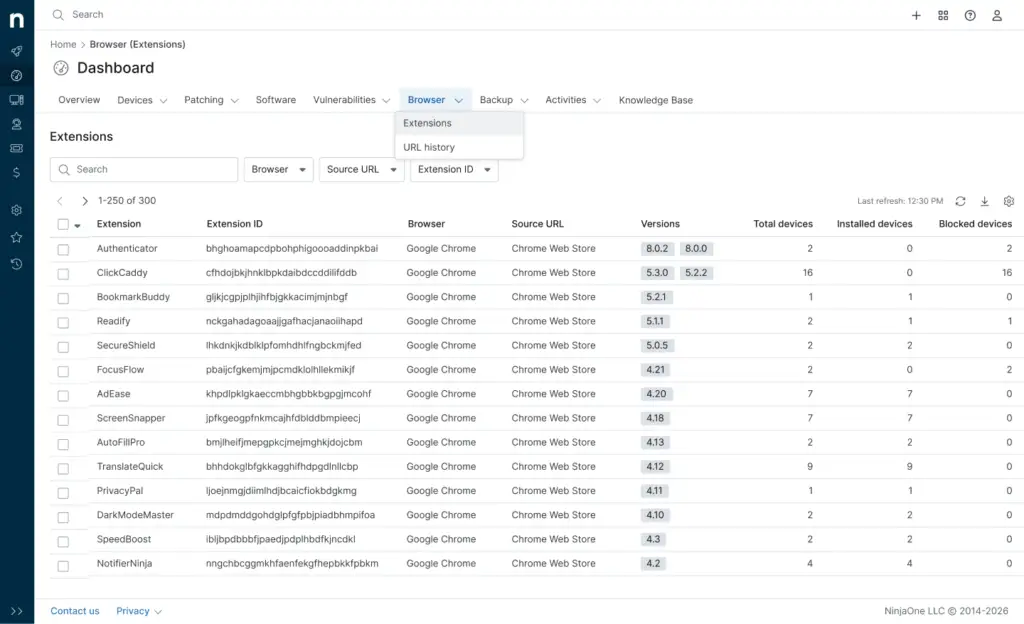Click the Browser tab
The height and width of the screenshot is (624, 1024).
pos(435,100)
